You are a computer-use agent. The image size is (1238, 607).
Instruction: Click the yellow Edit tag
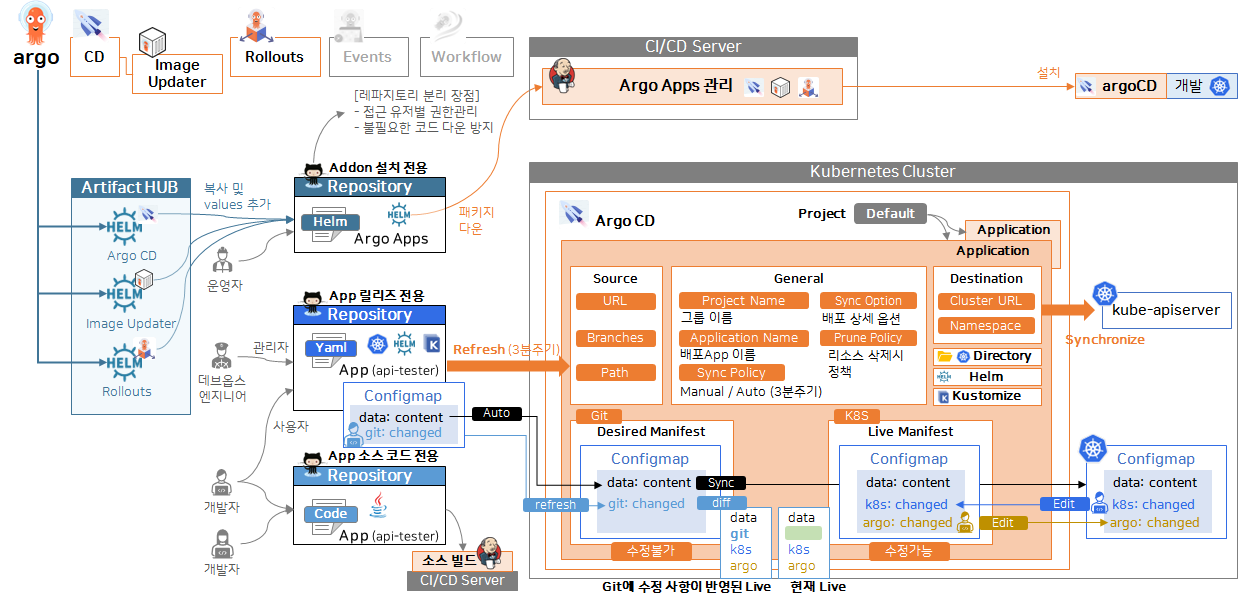click(x=1002, y=523)
